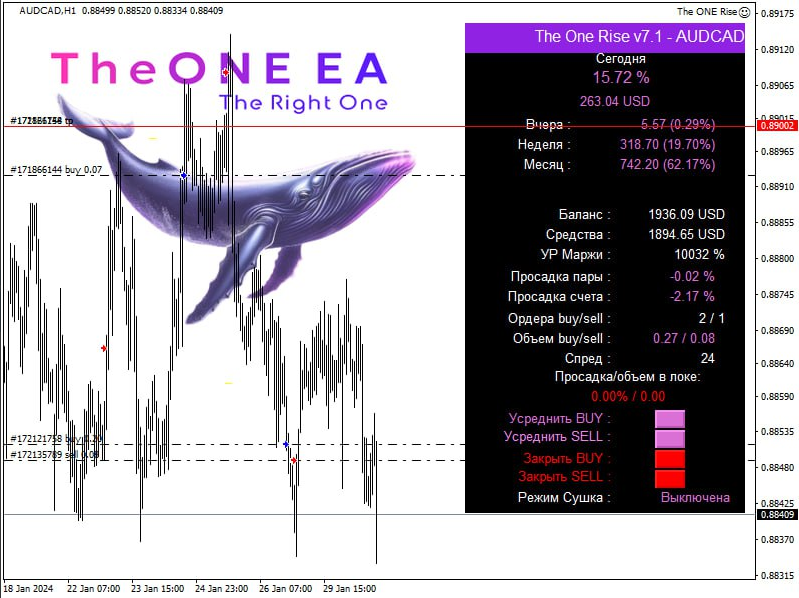Click the Ордера buy/sell value 2 / 1
This screenshot has width=799, height=598.
coord(711,318)
